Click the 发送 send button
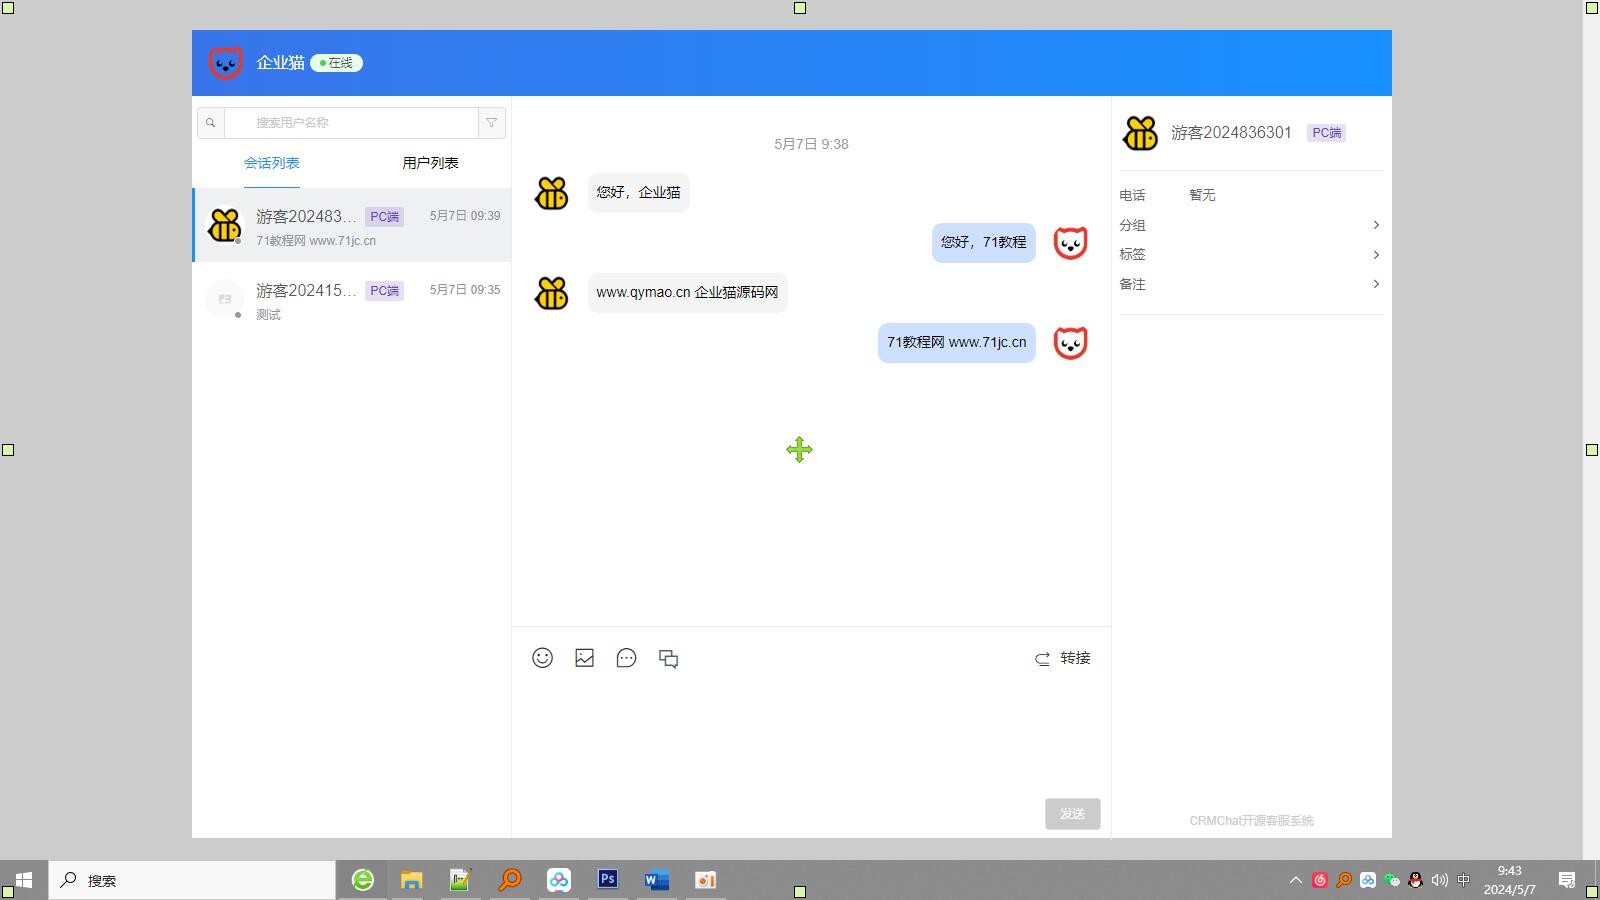Image resolution: width=1600 pixels, height=900 pixels. (x=1072, y=814)
